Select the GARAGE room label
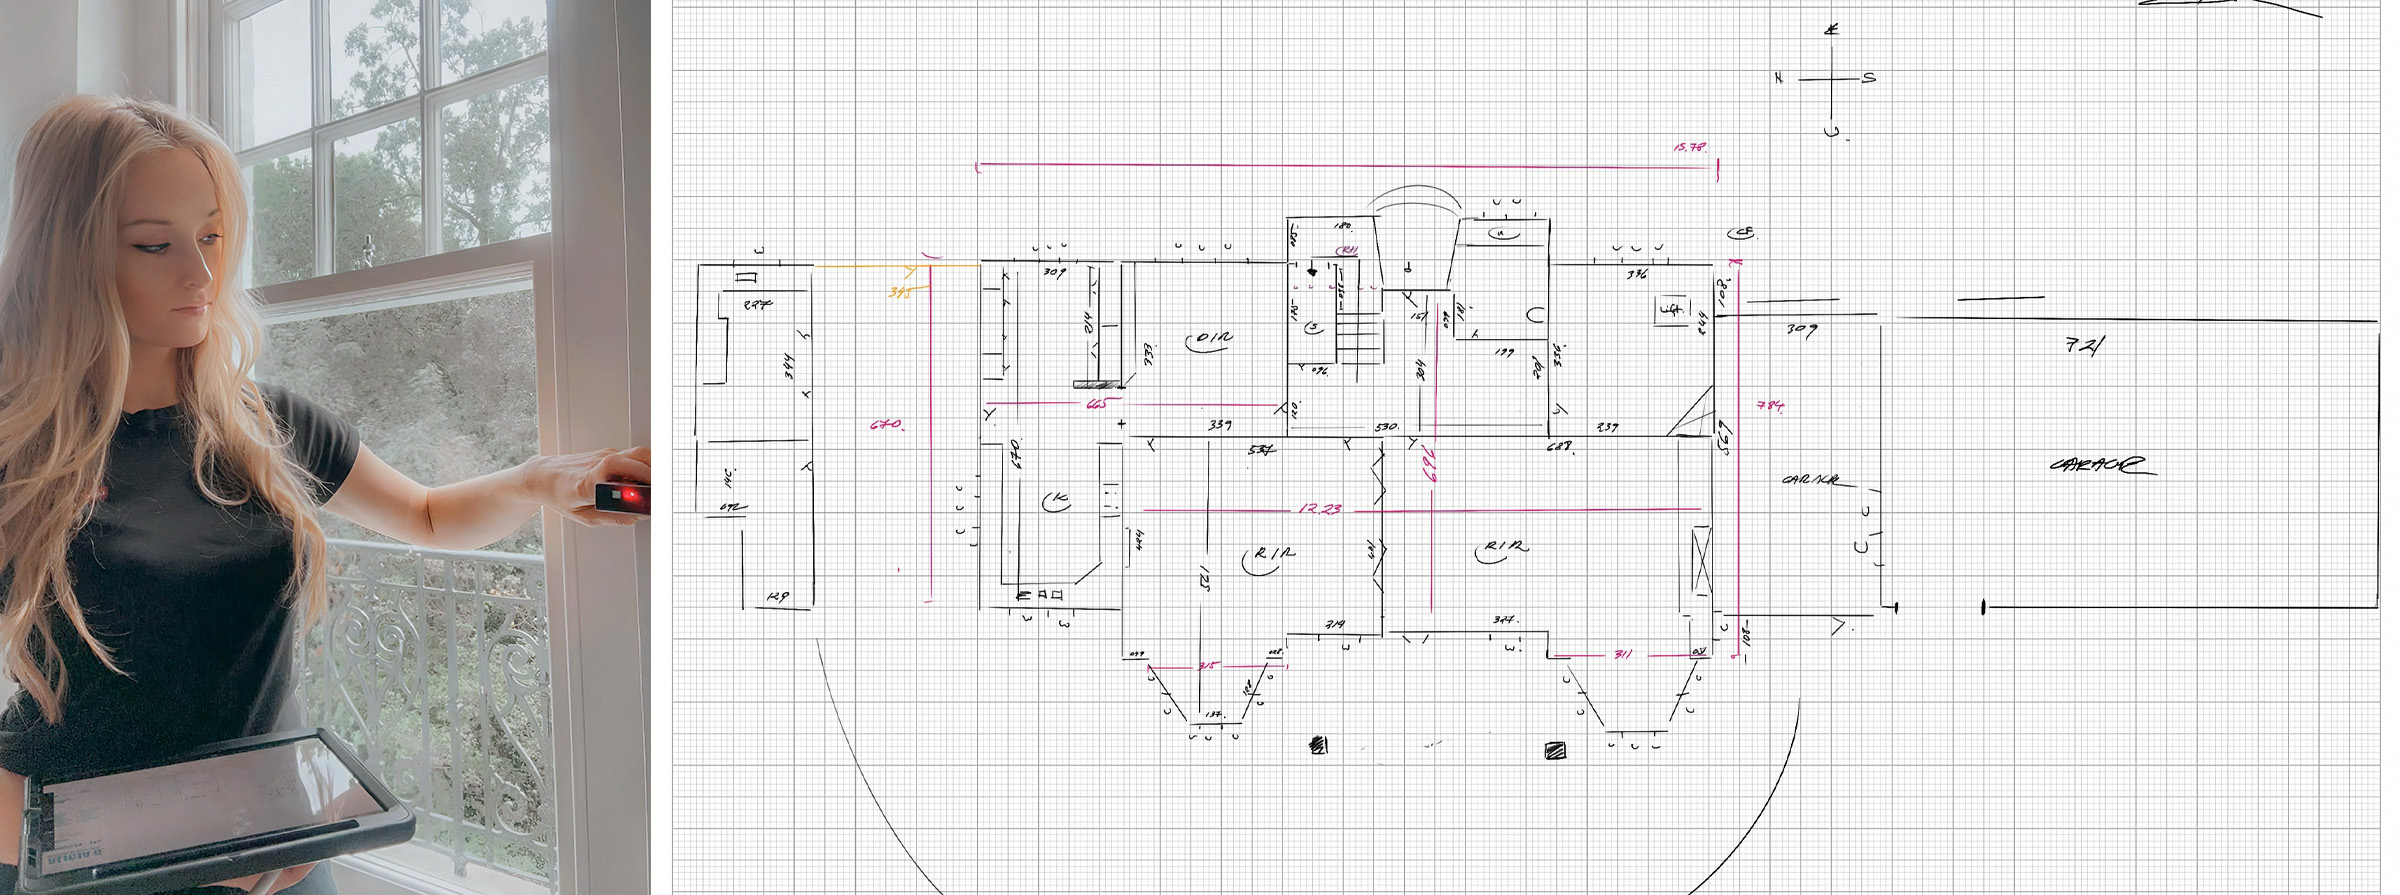This screenshot has width=2400, height=895. click(2097, 465)
